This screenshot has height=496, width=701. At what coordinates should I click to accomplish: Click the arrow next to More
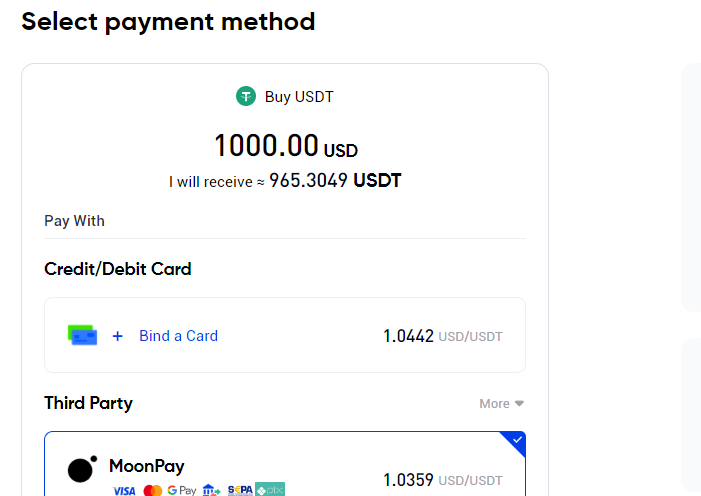point(519,403)
